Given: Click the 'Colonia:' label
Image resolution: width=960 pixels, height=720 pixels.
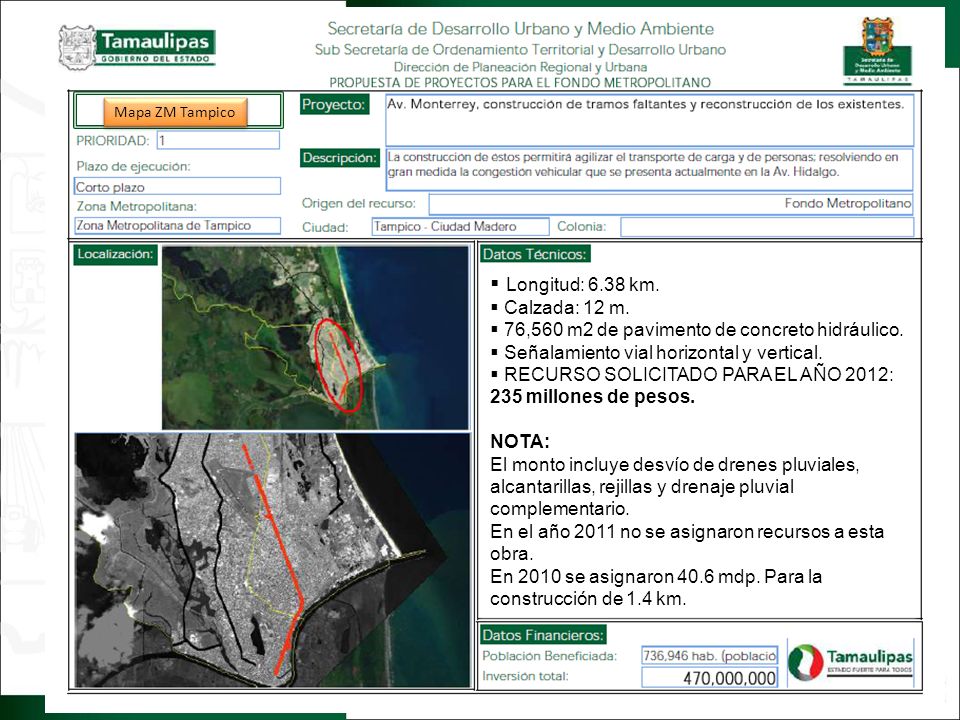Looking at the screenshot, I should coord(582,227).
